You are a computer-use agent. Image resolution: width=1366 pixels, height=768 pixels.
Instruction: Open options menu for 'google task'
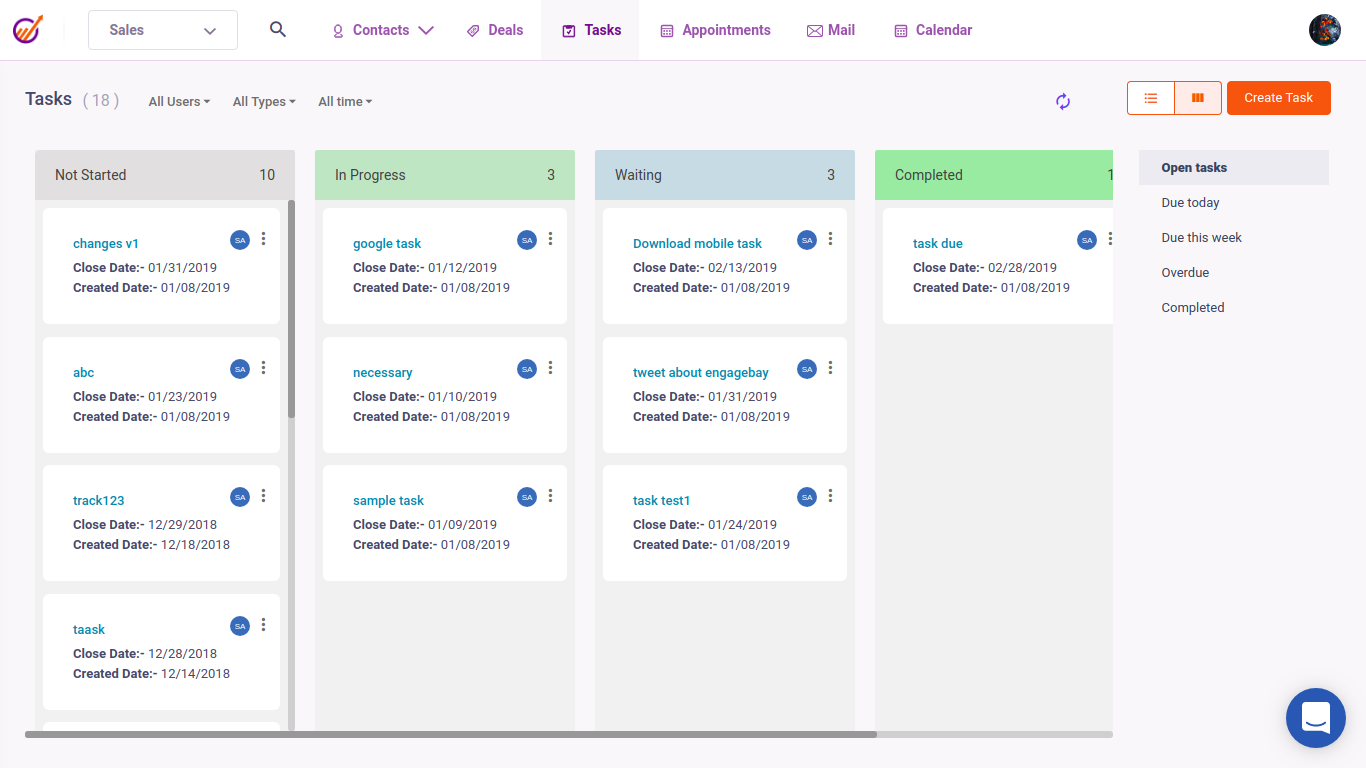(x=550, y=240)
